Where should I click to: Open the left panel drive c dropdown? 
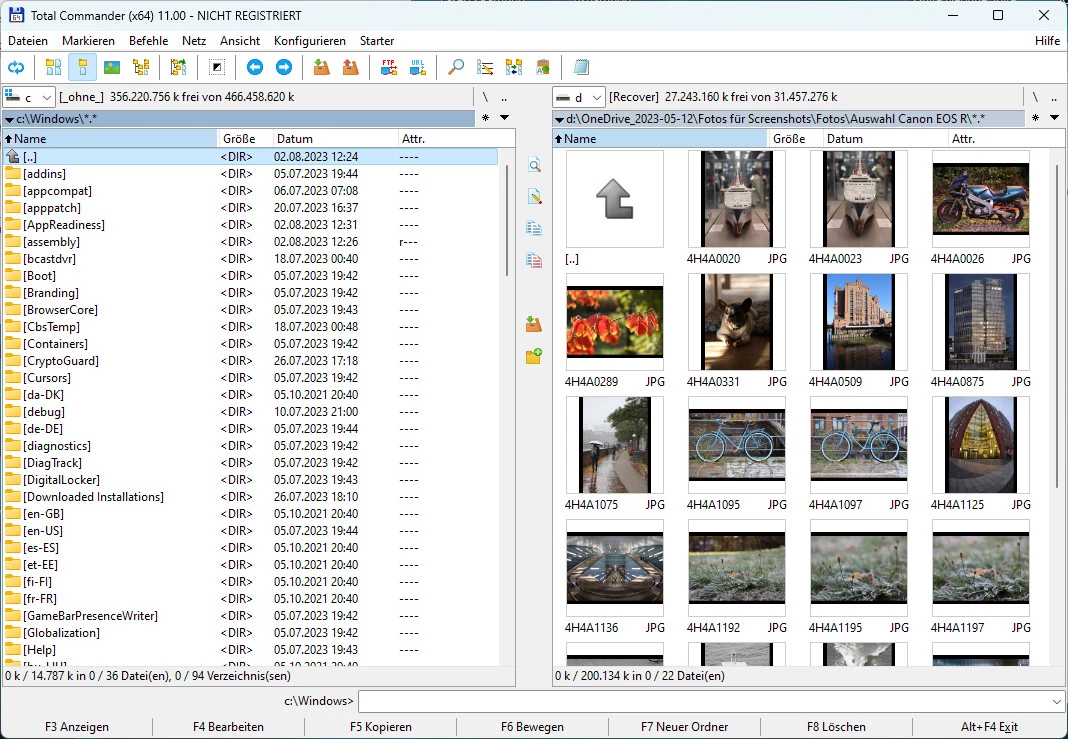[x=28, y=97]
